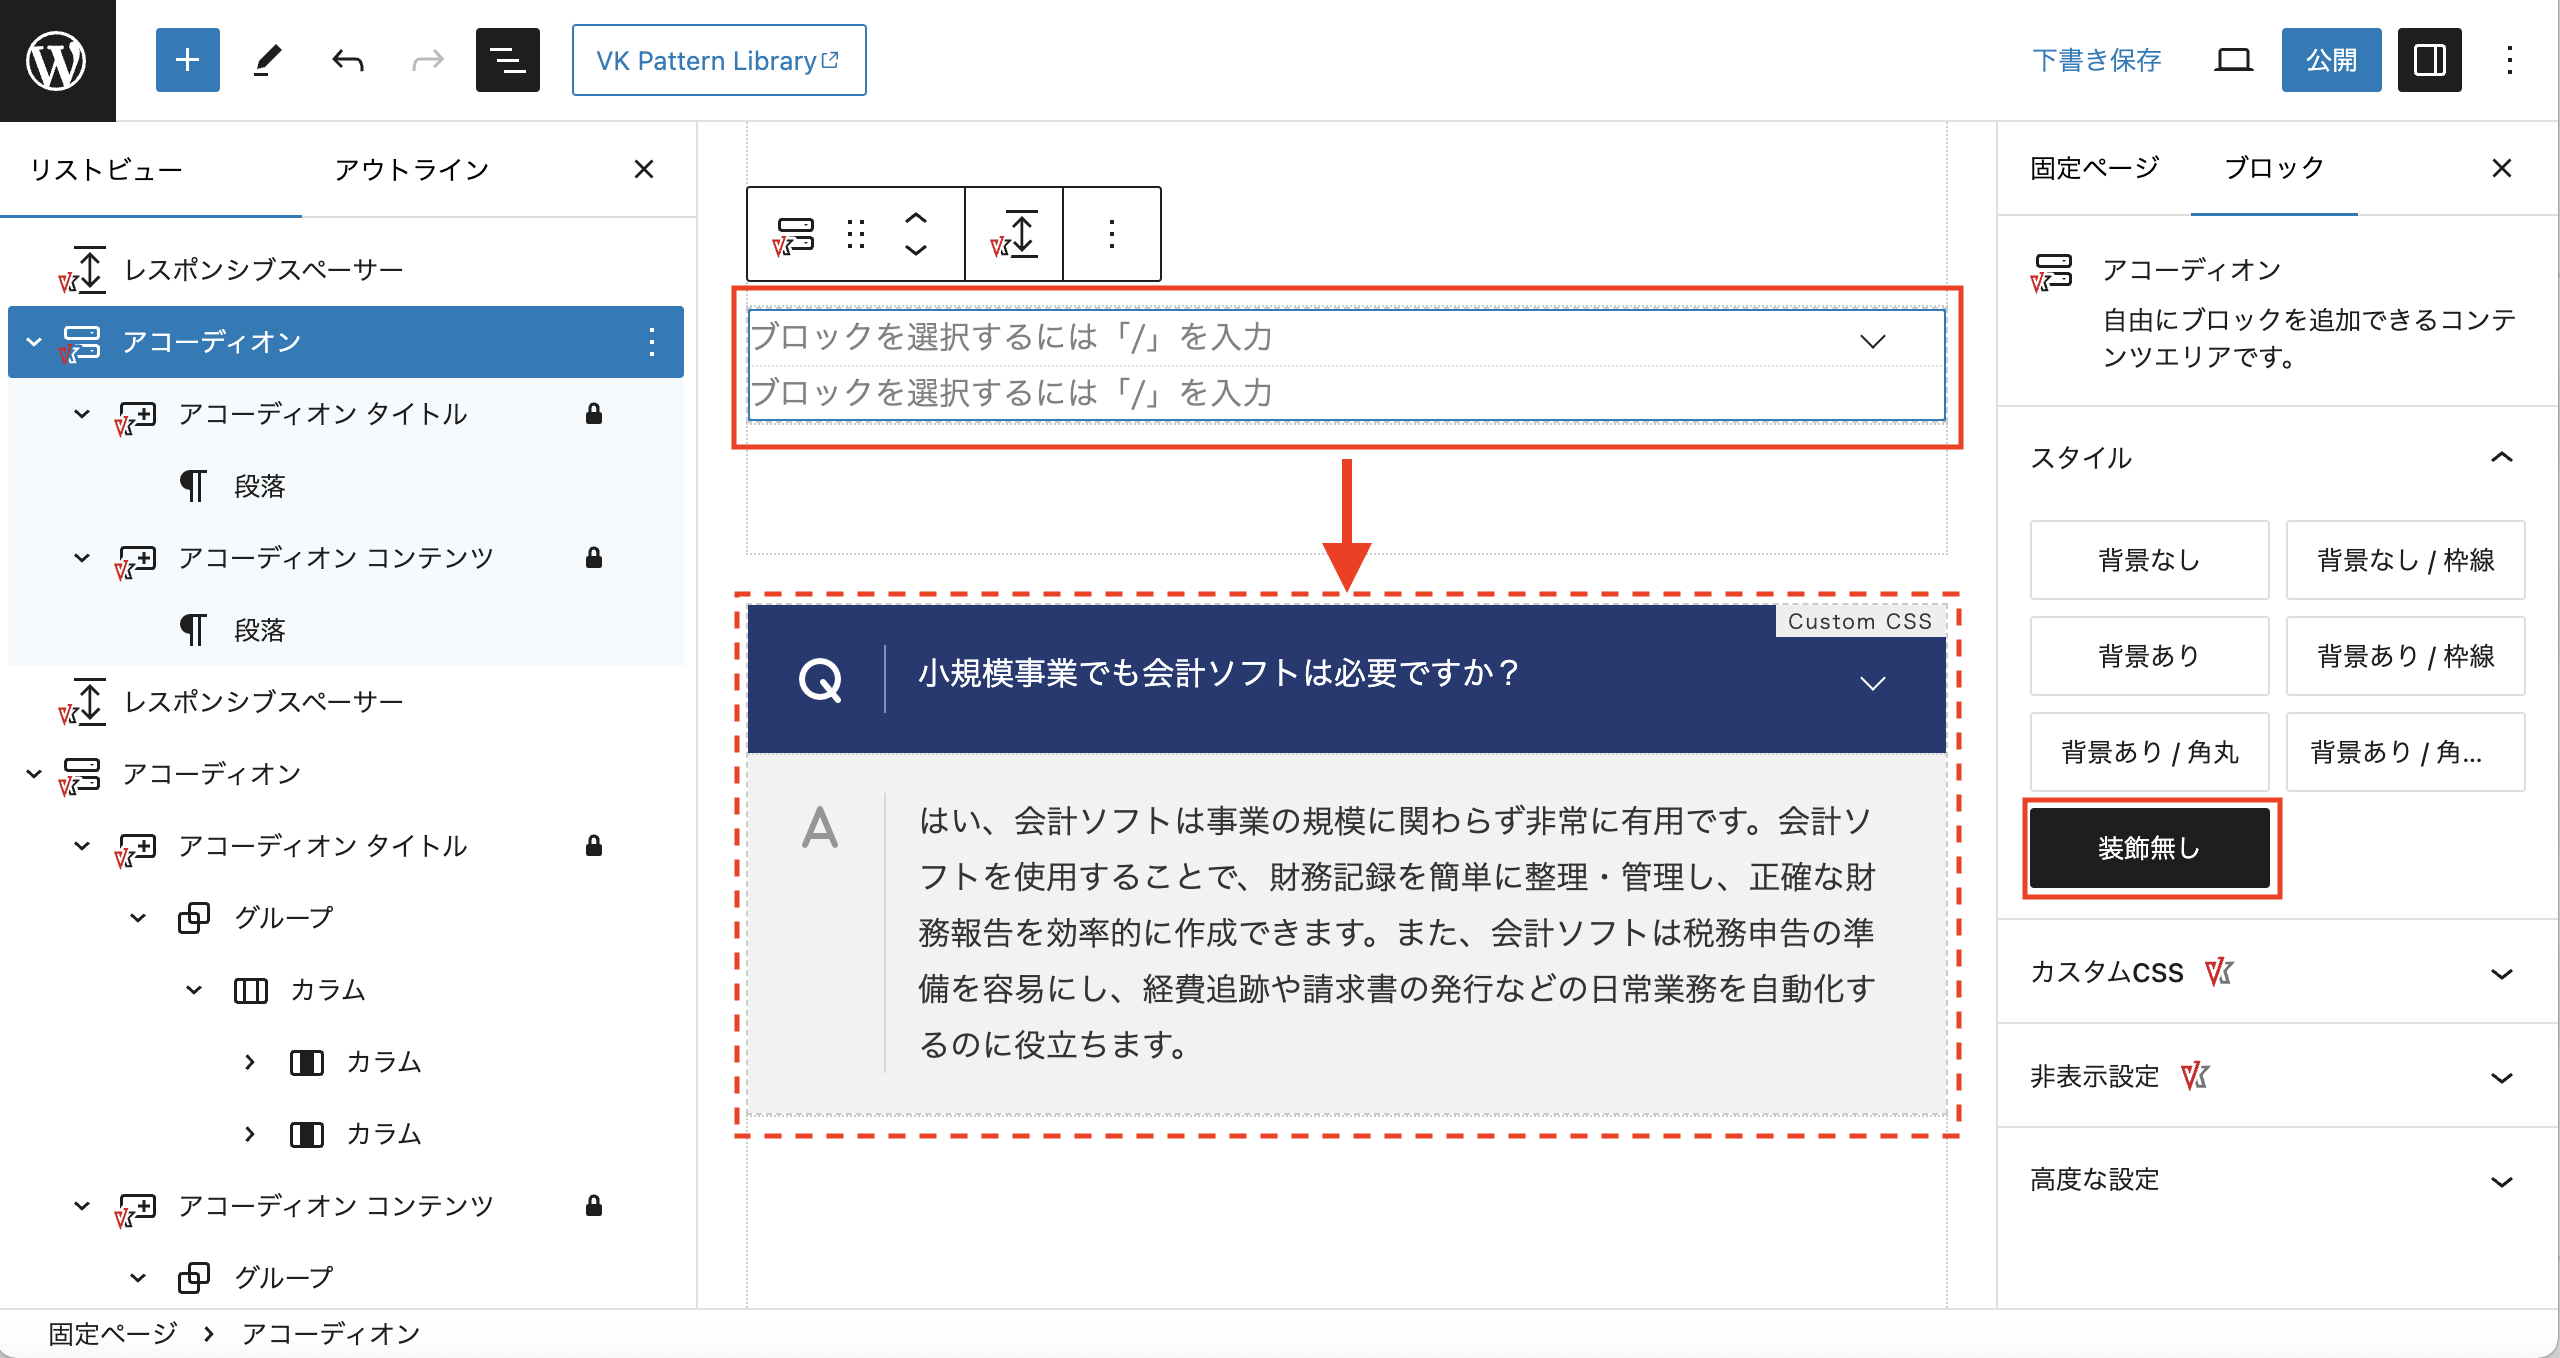2560x1358 pixels.
Task: Collapse the first アコーディオン タイトル item
Action: point(82,414)
